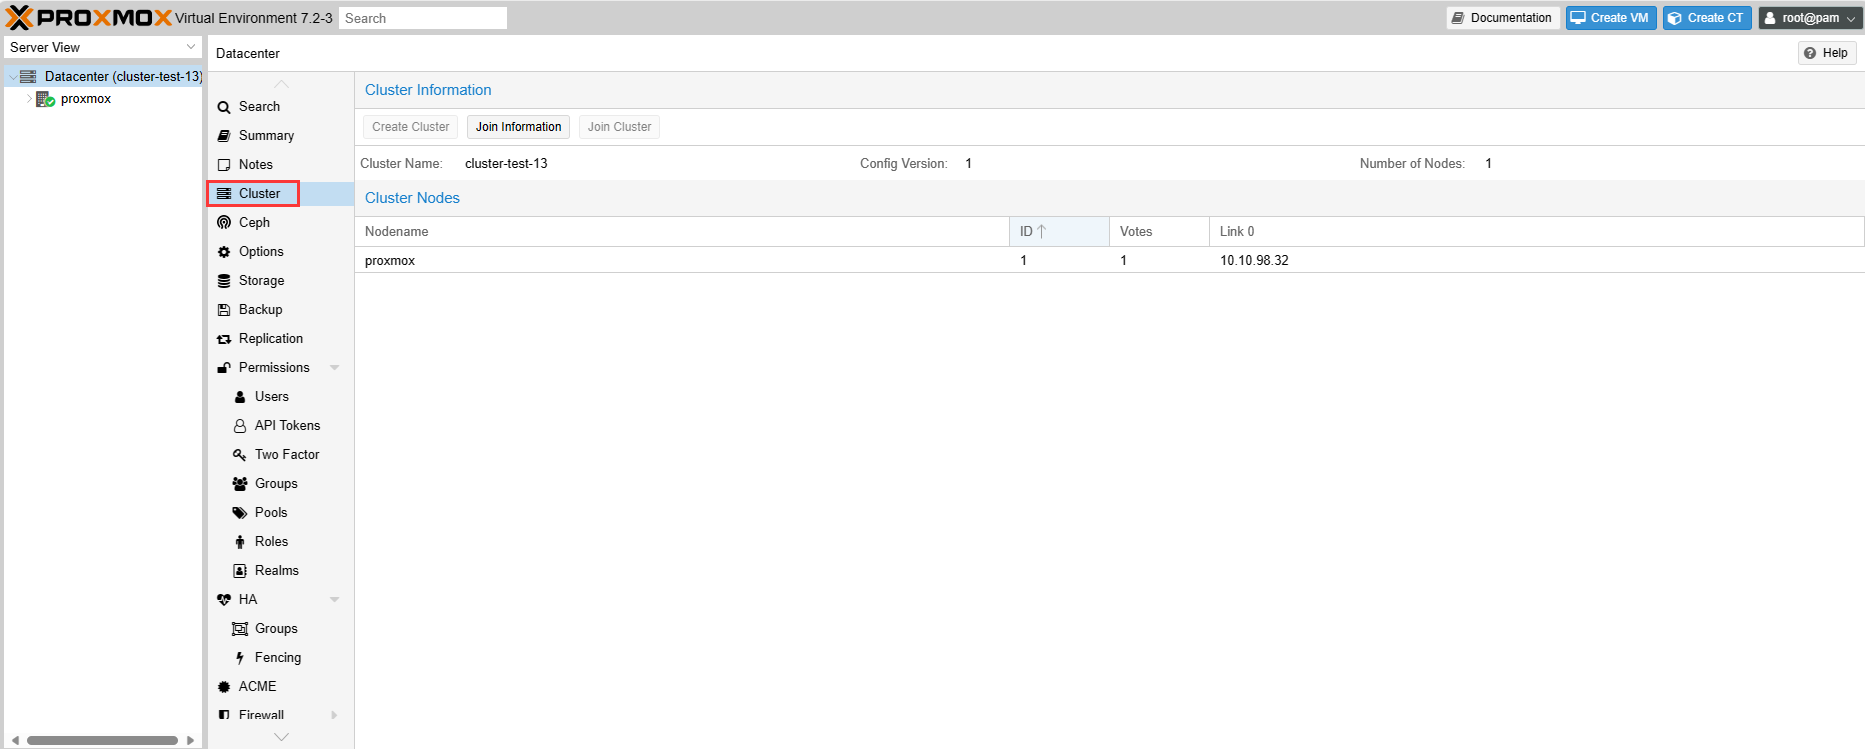Click the Permissions Groups people icon
The image size is (1865, 749).
[240, 484]
